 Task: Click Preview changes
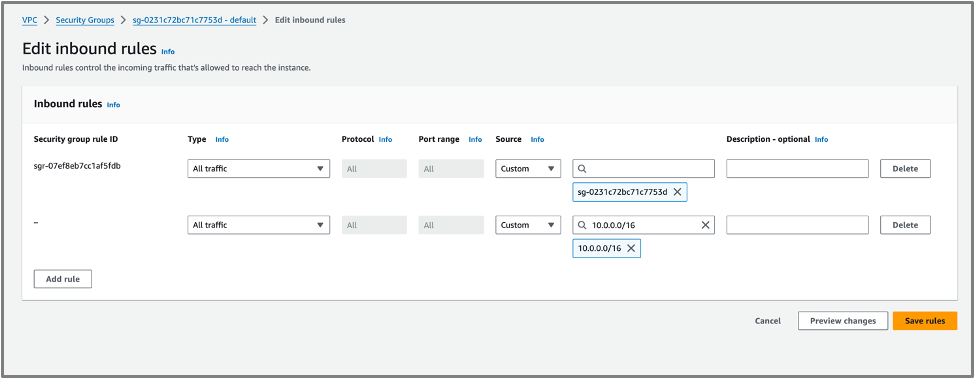pyautogui.click(x=843, y=321)
